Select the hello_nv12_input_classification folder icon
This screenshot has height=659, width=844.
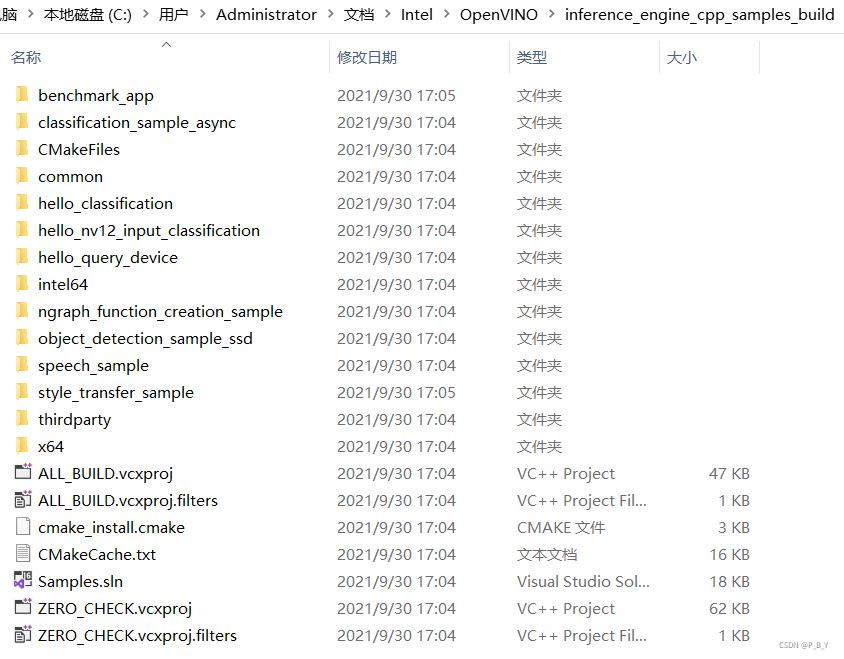22,230
